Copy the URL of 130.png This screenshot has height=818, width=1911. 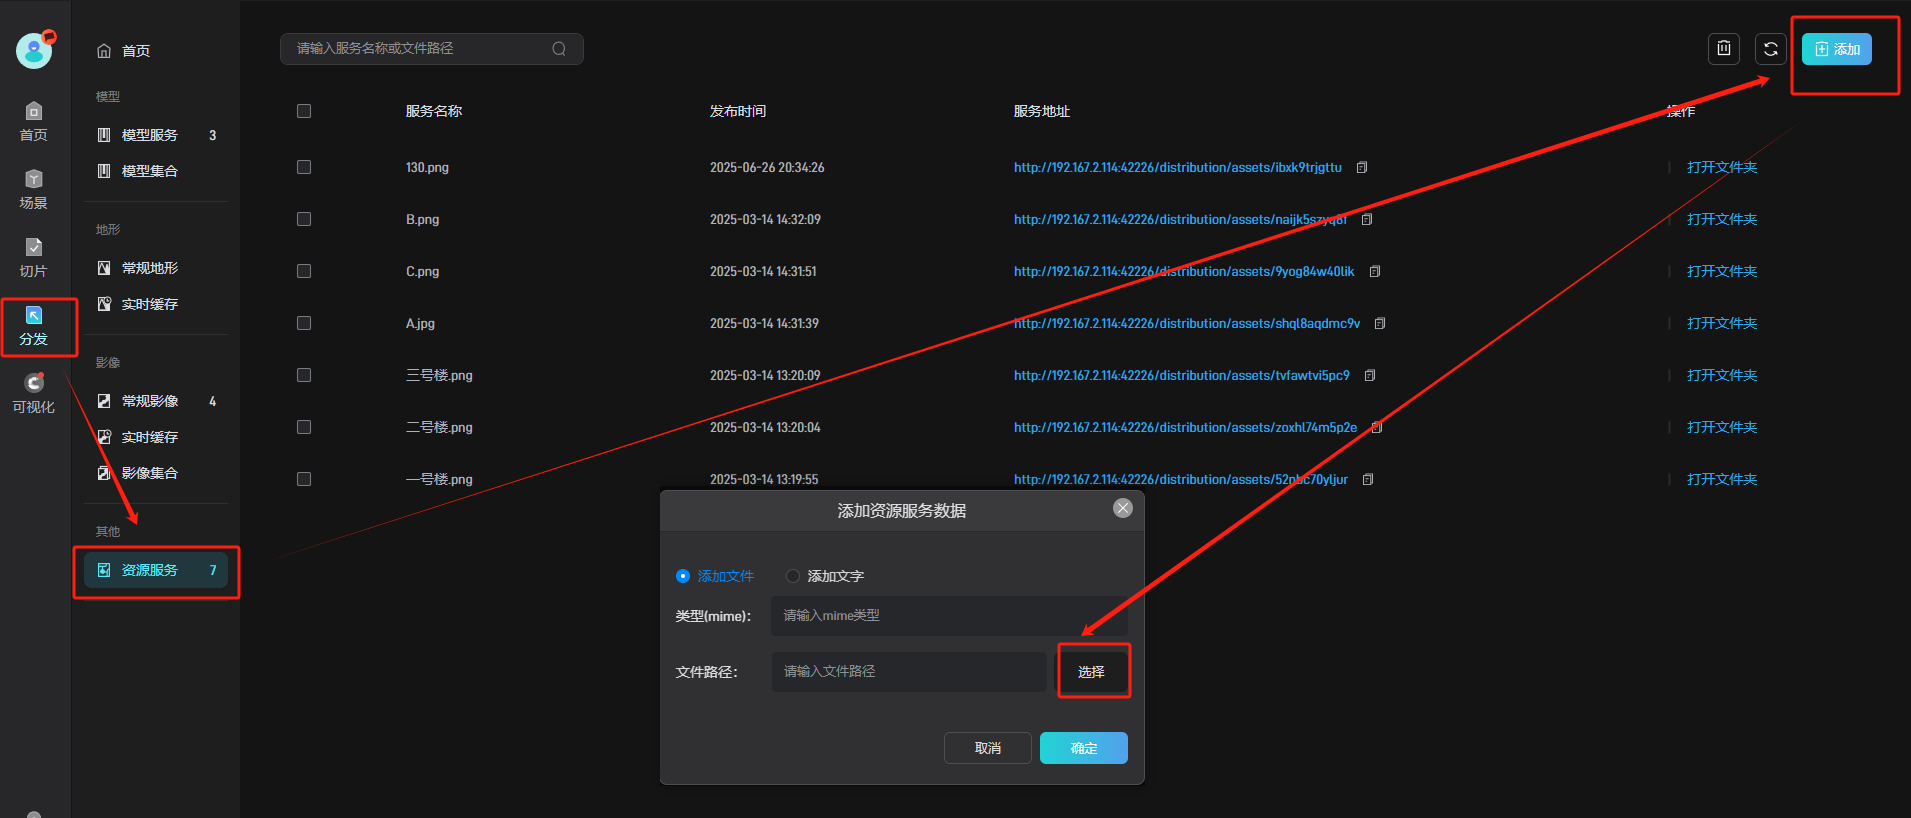(x=1362, y=168)
